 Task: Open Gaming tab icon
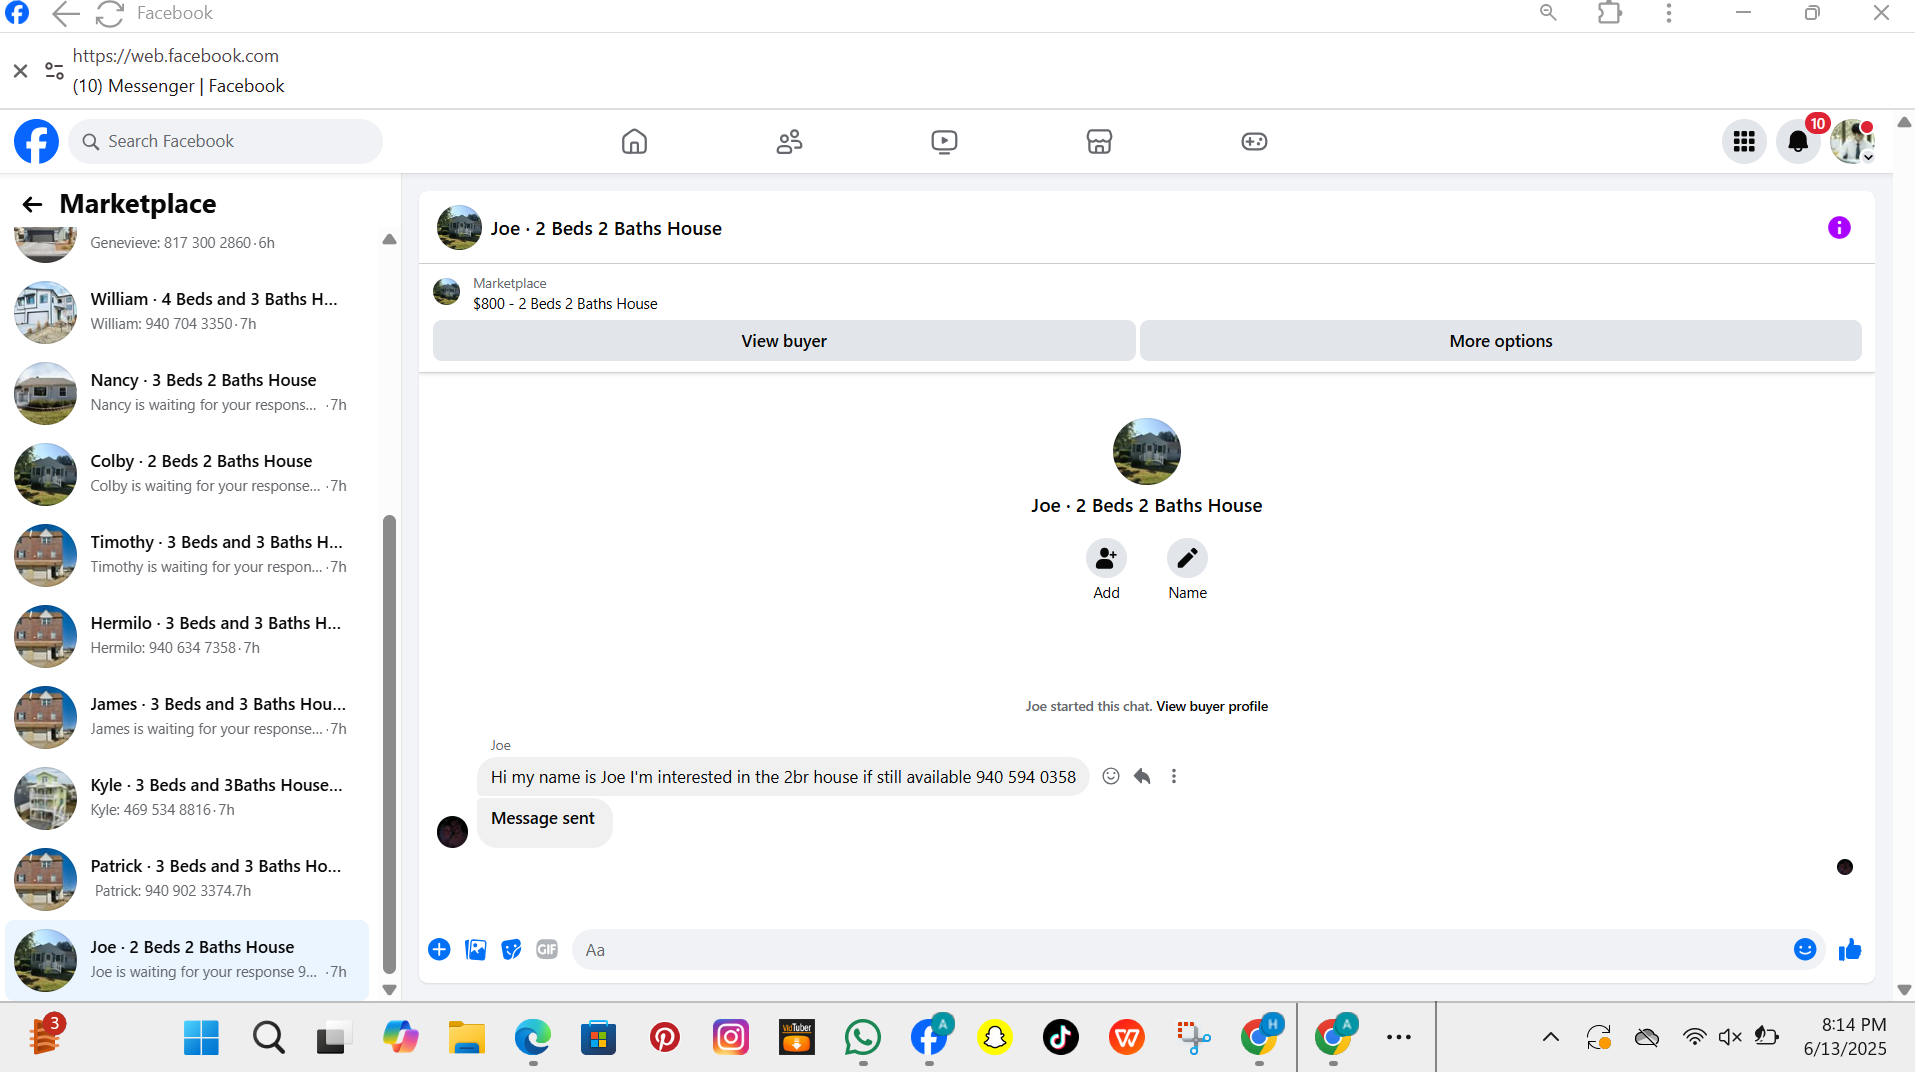tap(1254, 141)
